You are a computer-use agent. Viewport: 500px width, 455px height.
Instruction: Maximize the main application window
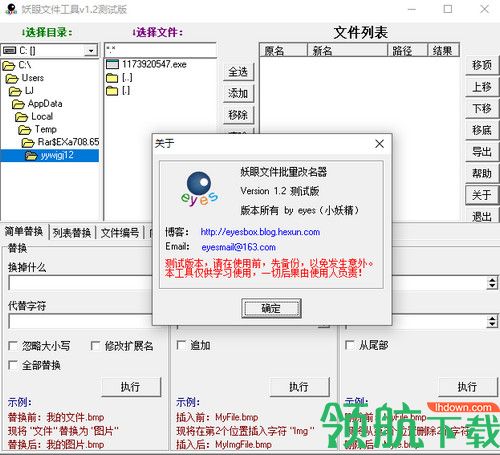pos(448,9)
